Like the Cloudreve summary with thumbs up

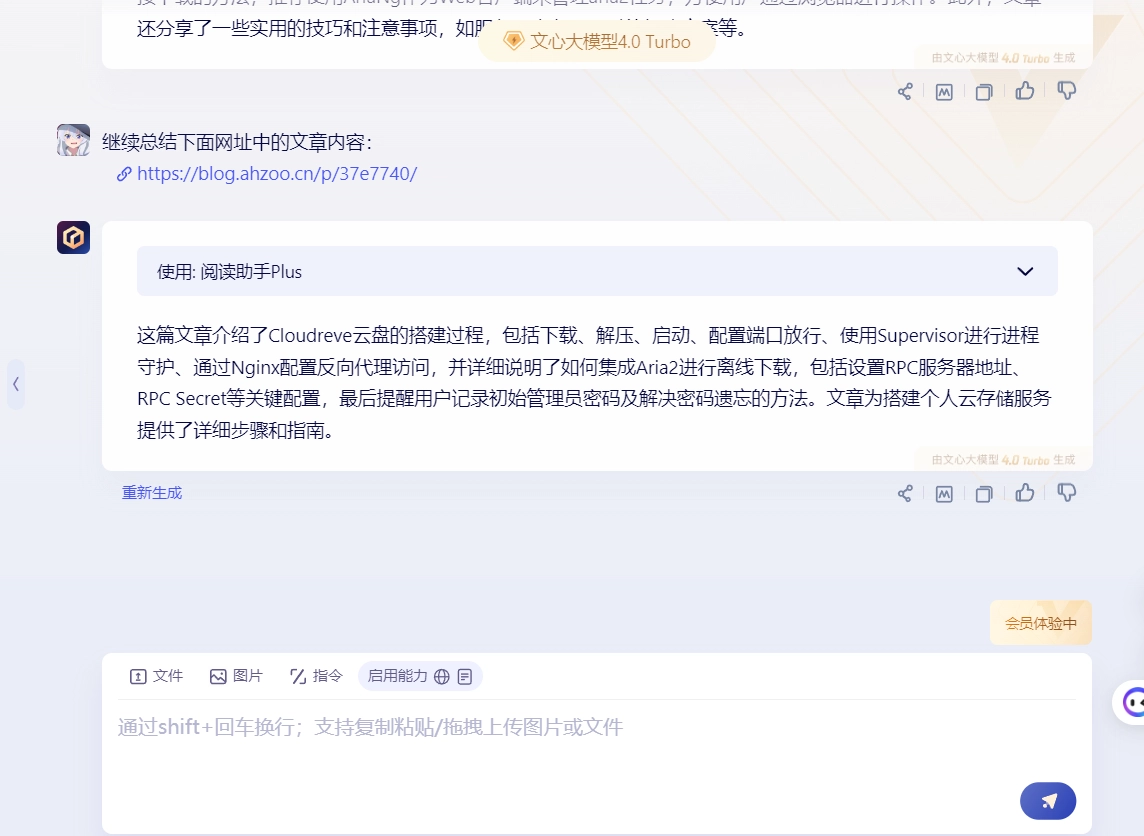tap(1025, 492)
